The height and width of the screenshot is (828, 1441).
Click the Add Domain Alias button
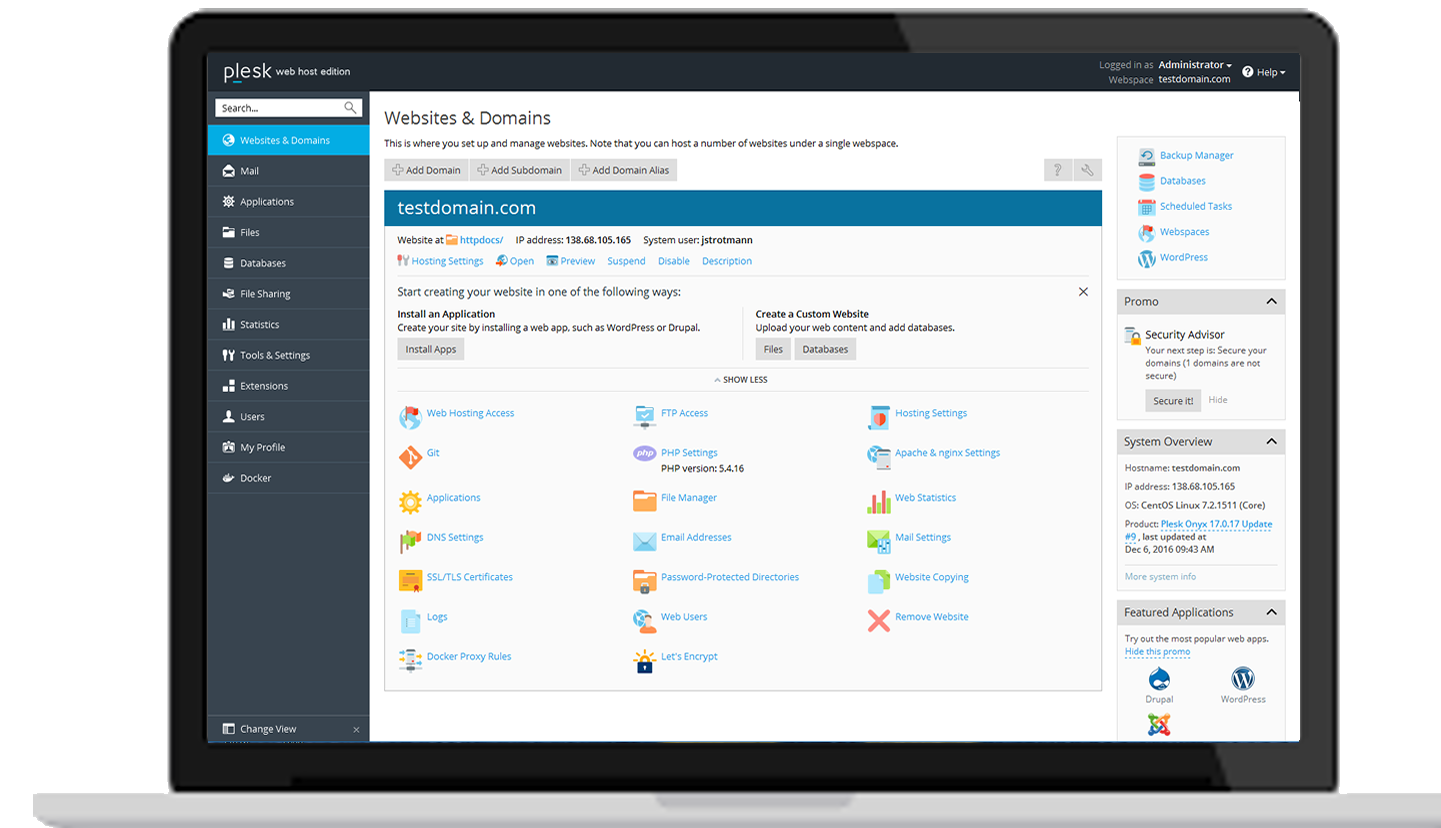624,170
